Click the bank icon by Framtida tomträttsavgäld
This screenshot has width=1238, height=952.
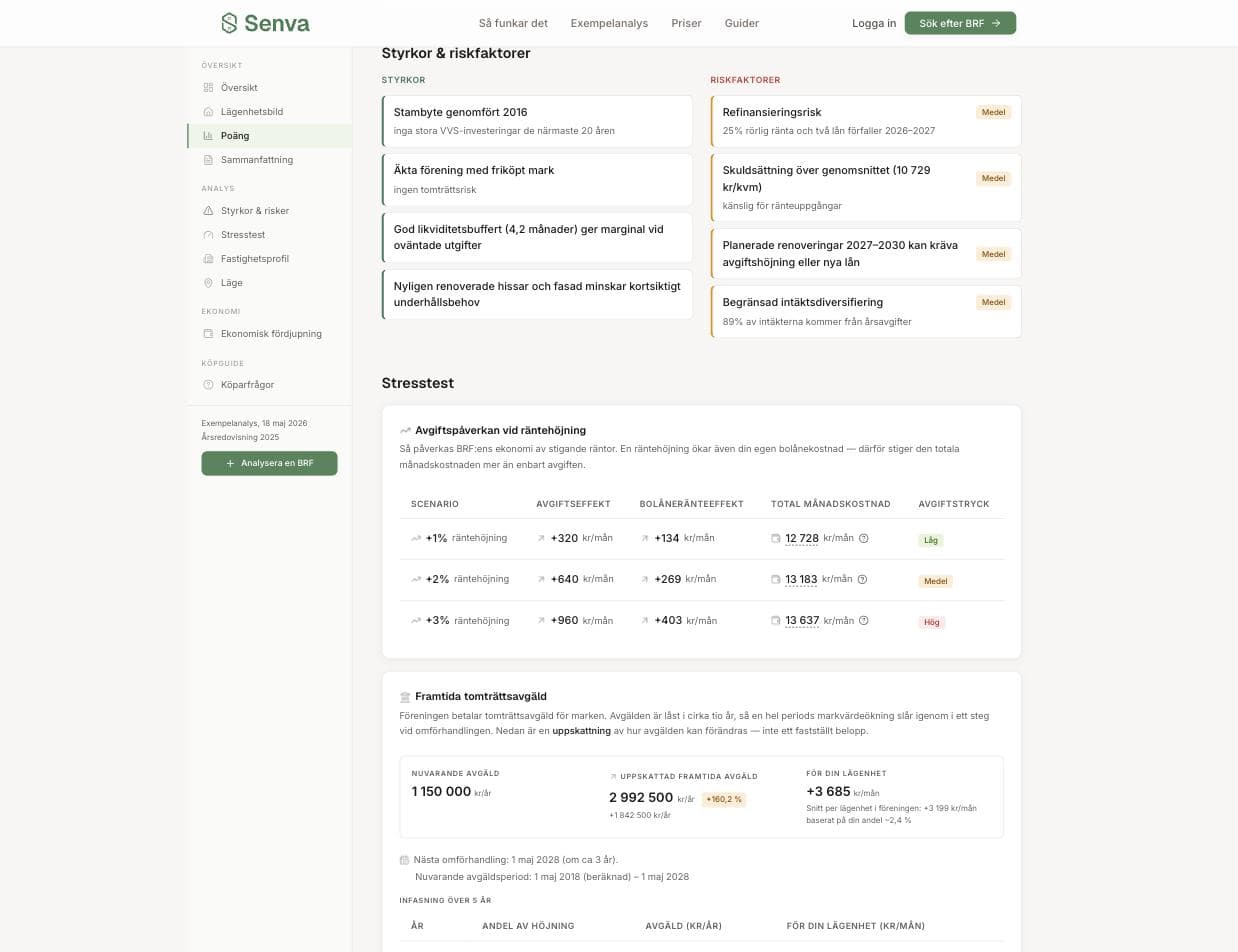click(405, 697)
